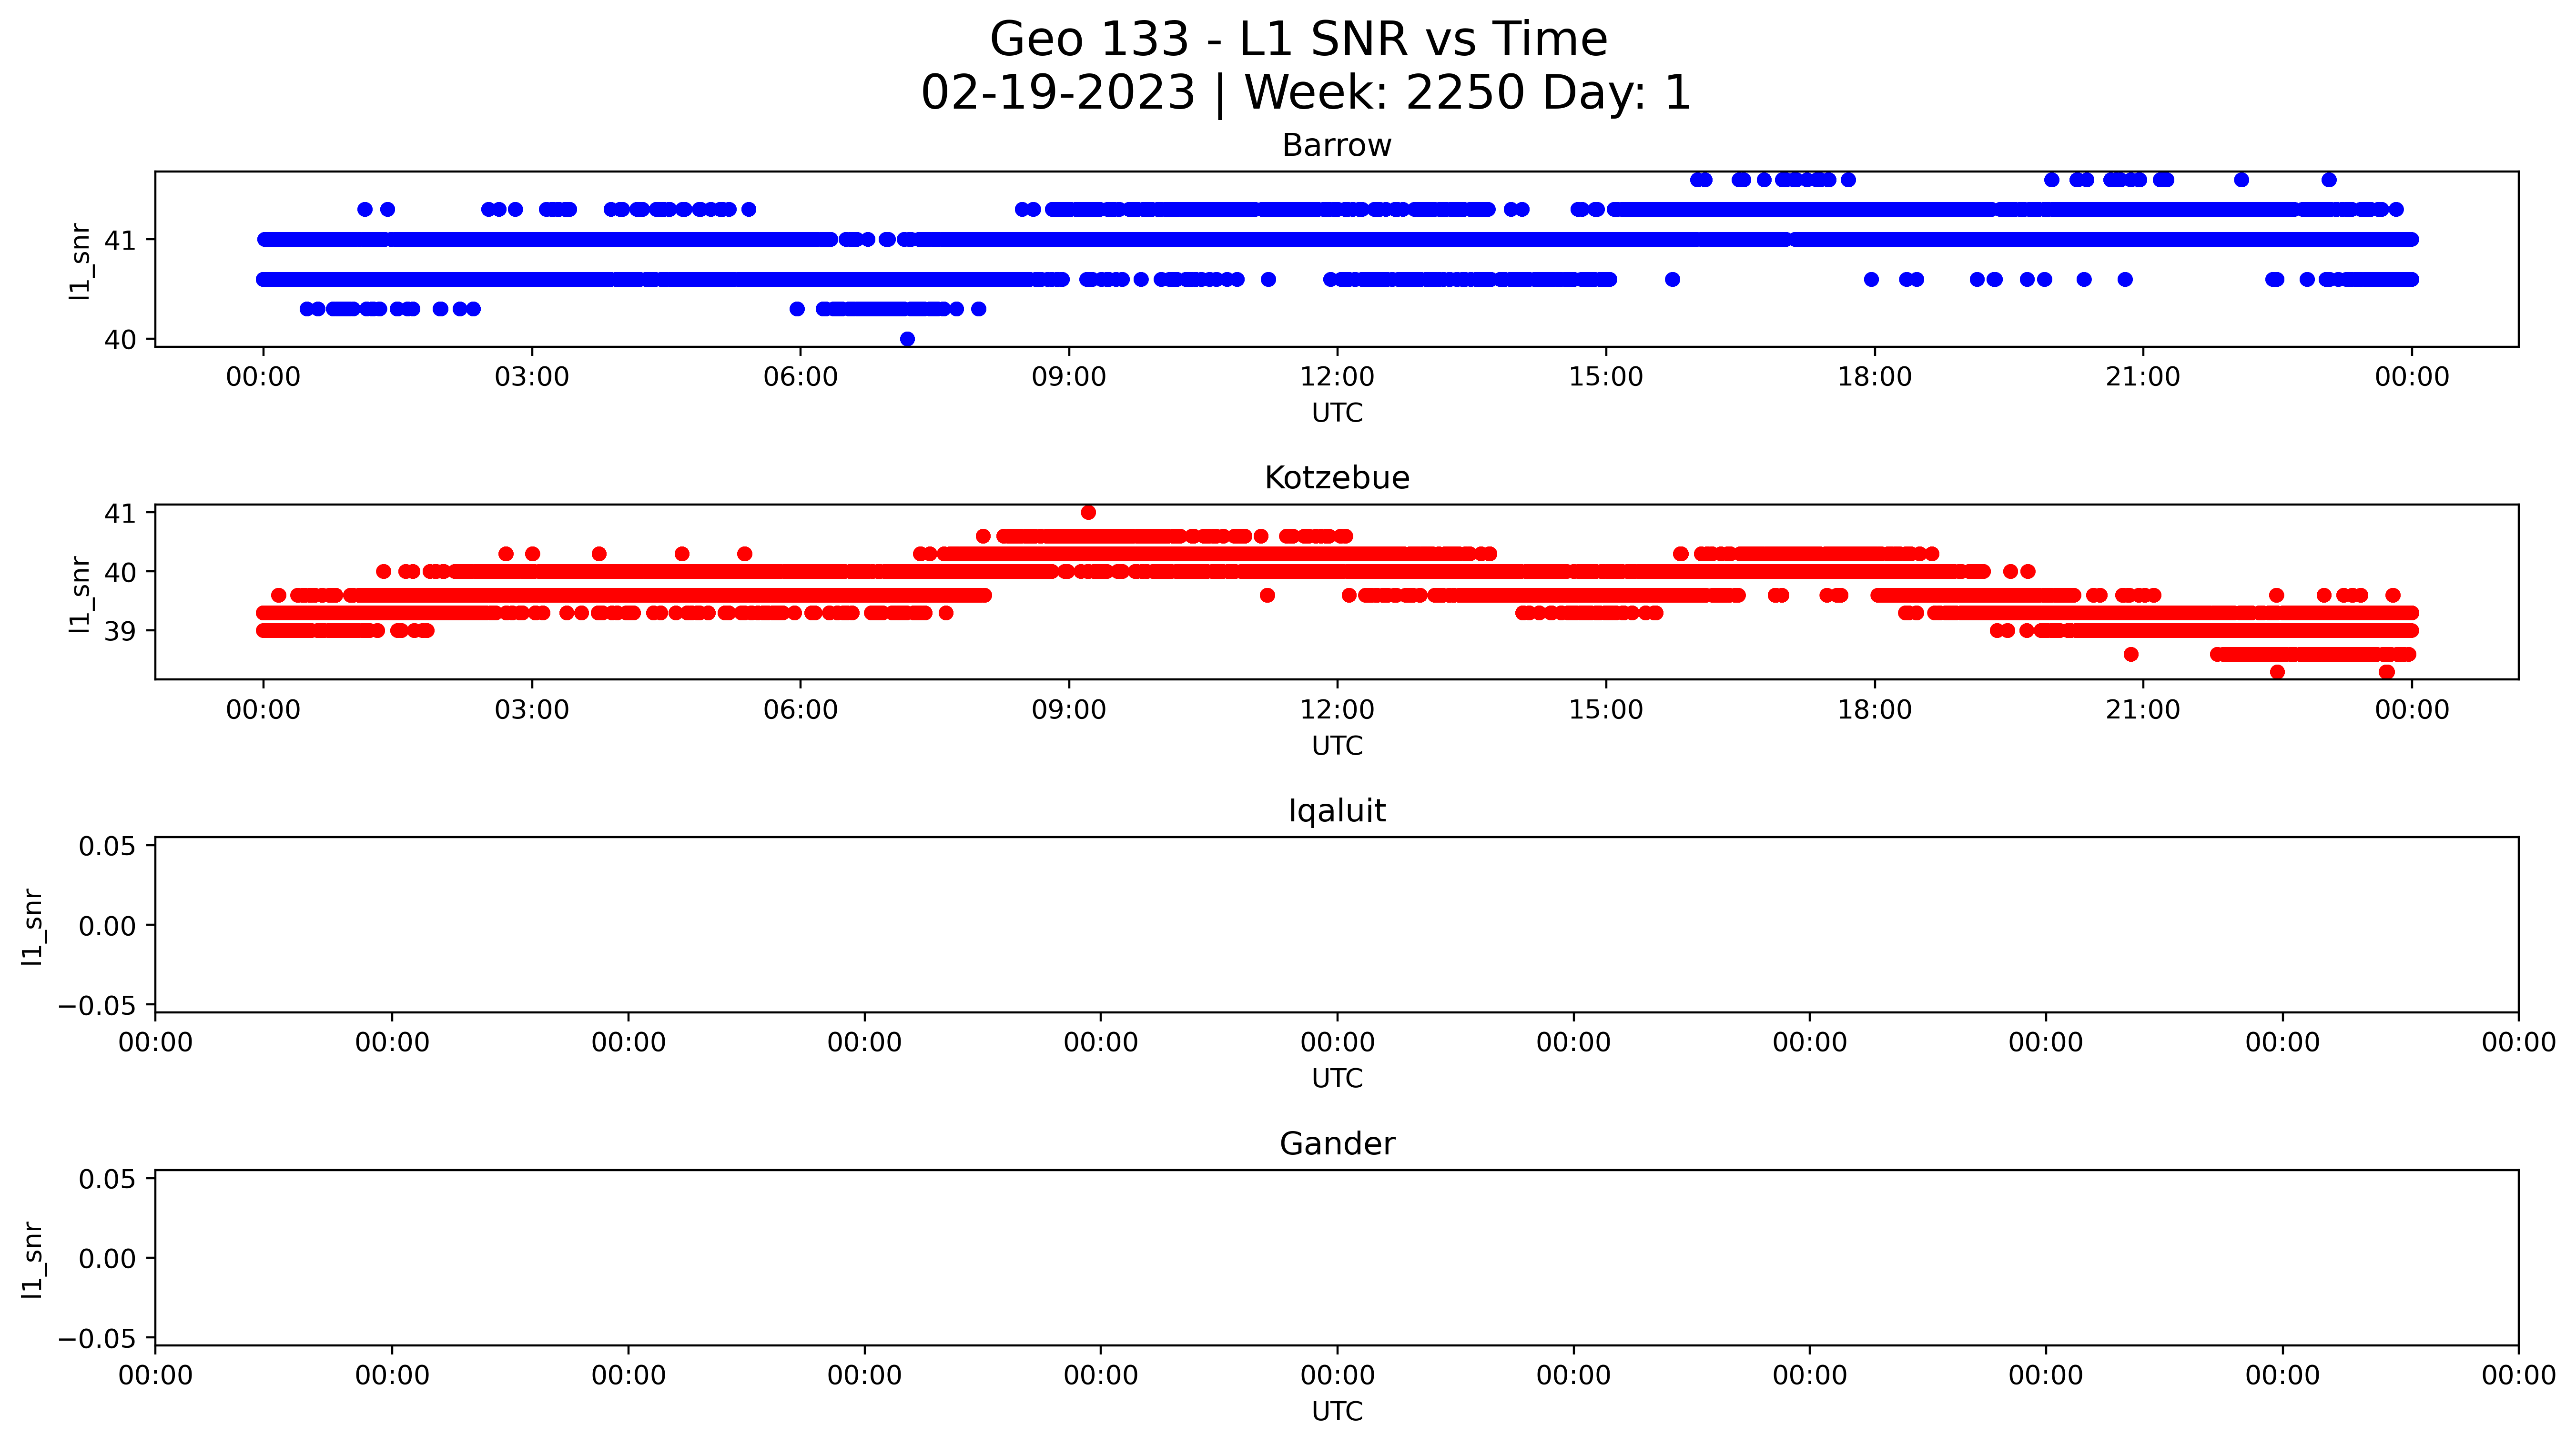Click the Barrow plot's '06:00' tick label
The height and width of the screenshot is (1445, 2576).
coord(800,377)
